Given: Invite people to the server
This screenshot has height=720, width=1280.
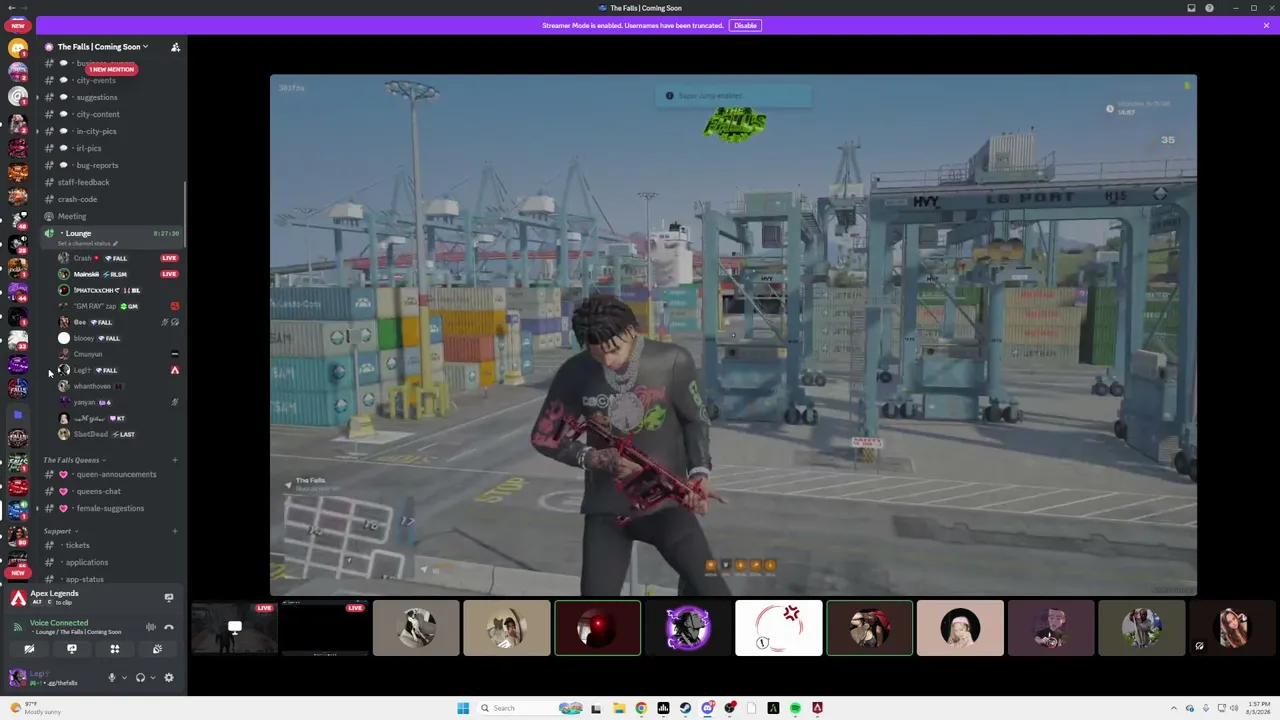Looking at the screenshot, I should tap(175, 47).
